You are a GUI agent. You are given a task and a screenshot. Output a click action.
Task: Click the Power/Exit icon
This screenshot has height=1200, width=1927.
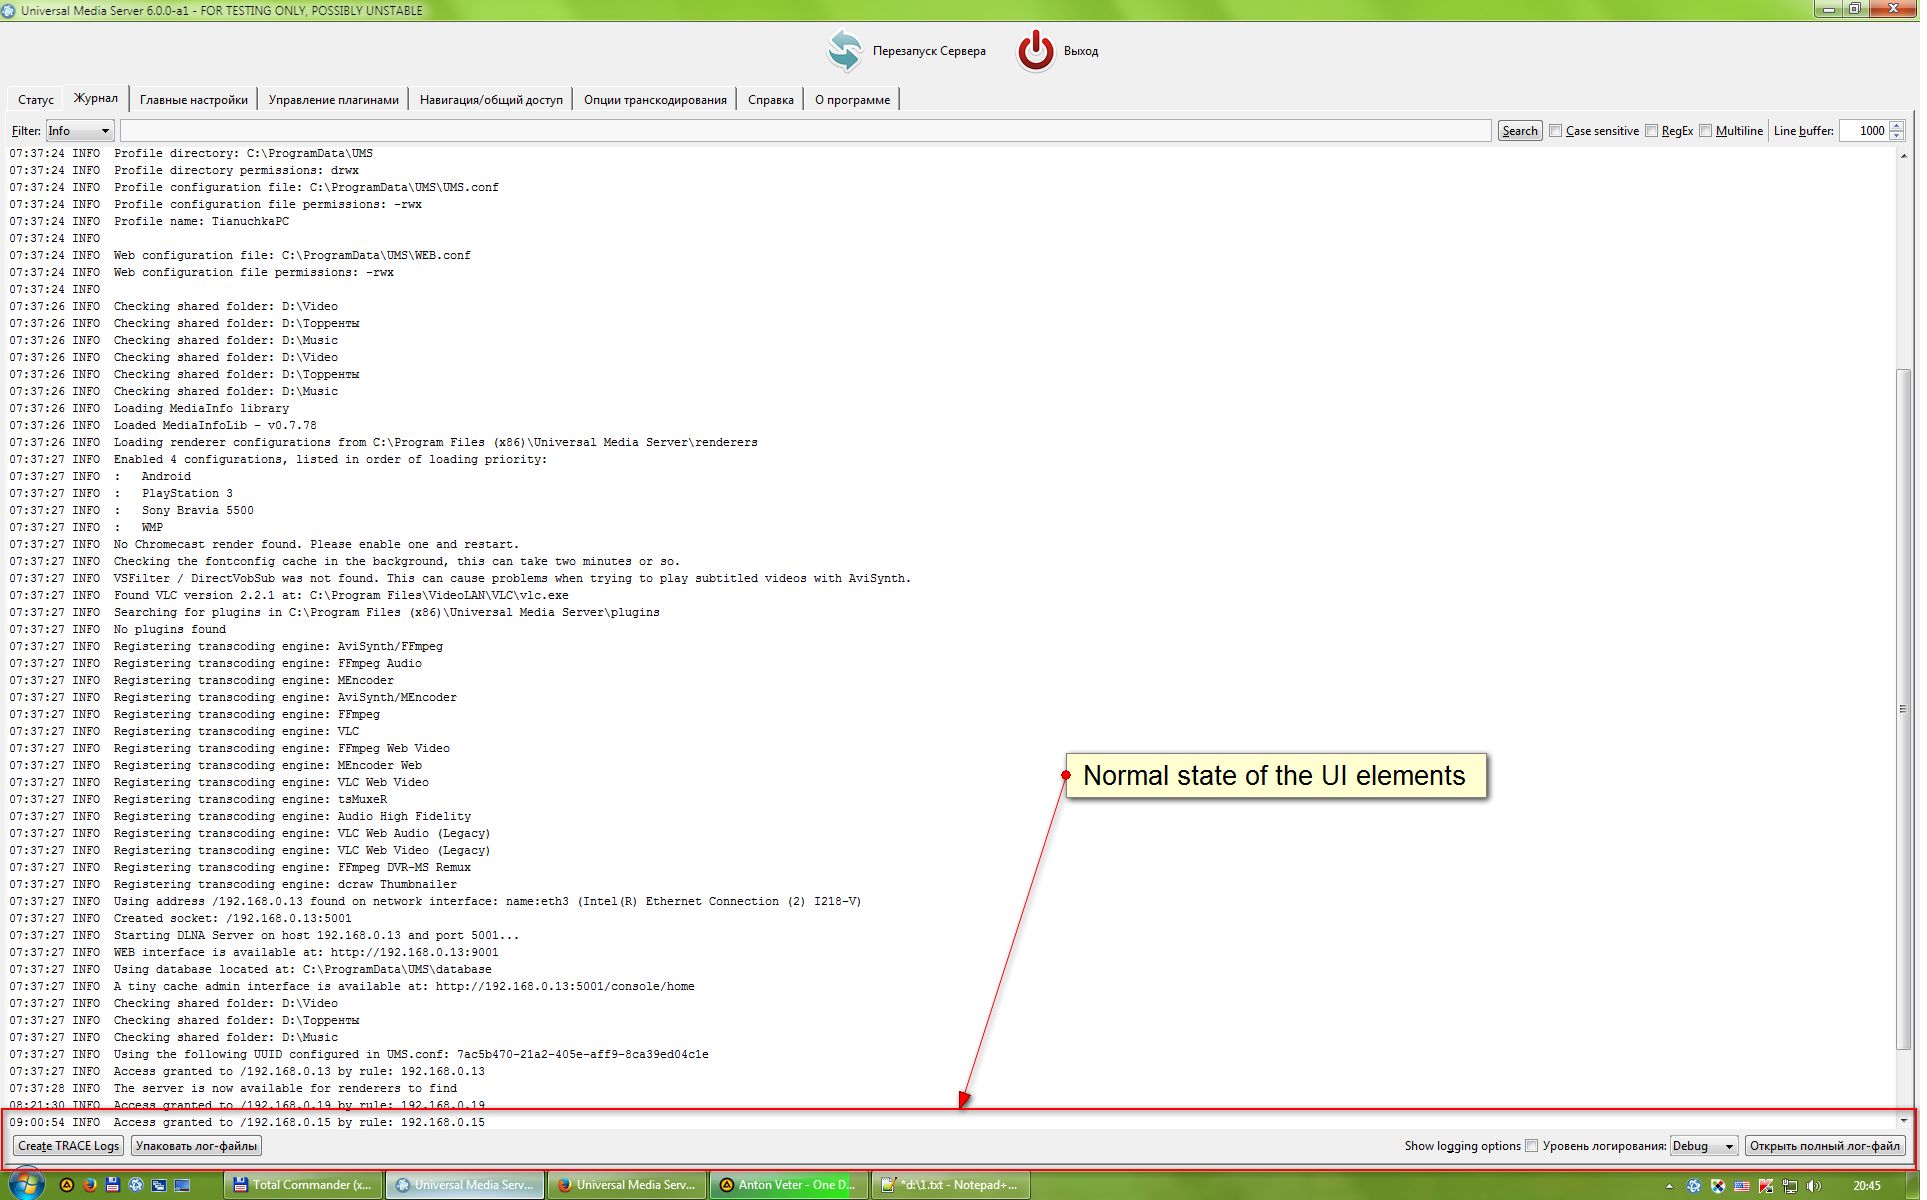click(1035, 50)
